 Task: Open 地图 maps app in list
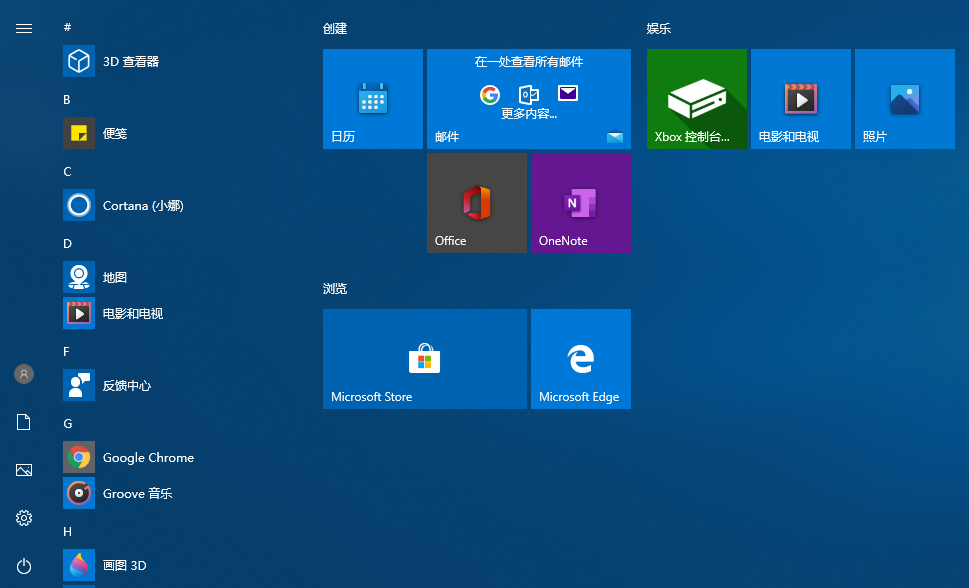pos(79,278)
